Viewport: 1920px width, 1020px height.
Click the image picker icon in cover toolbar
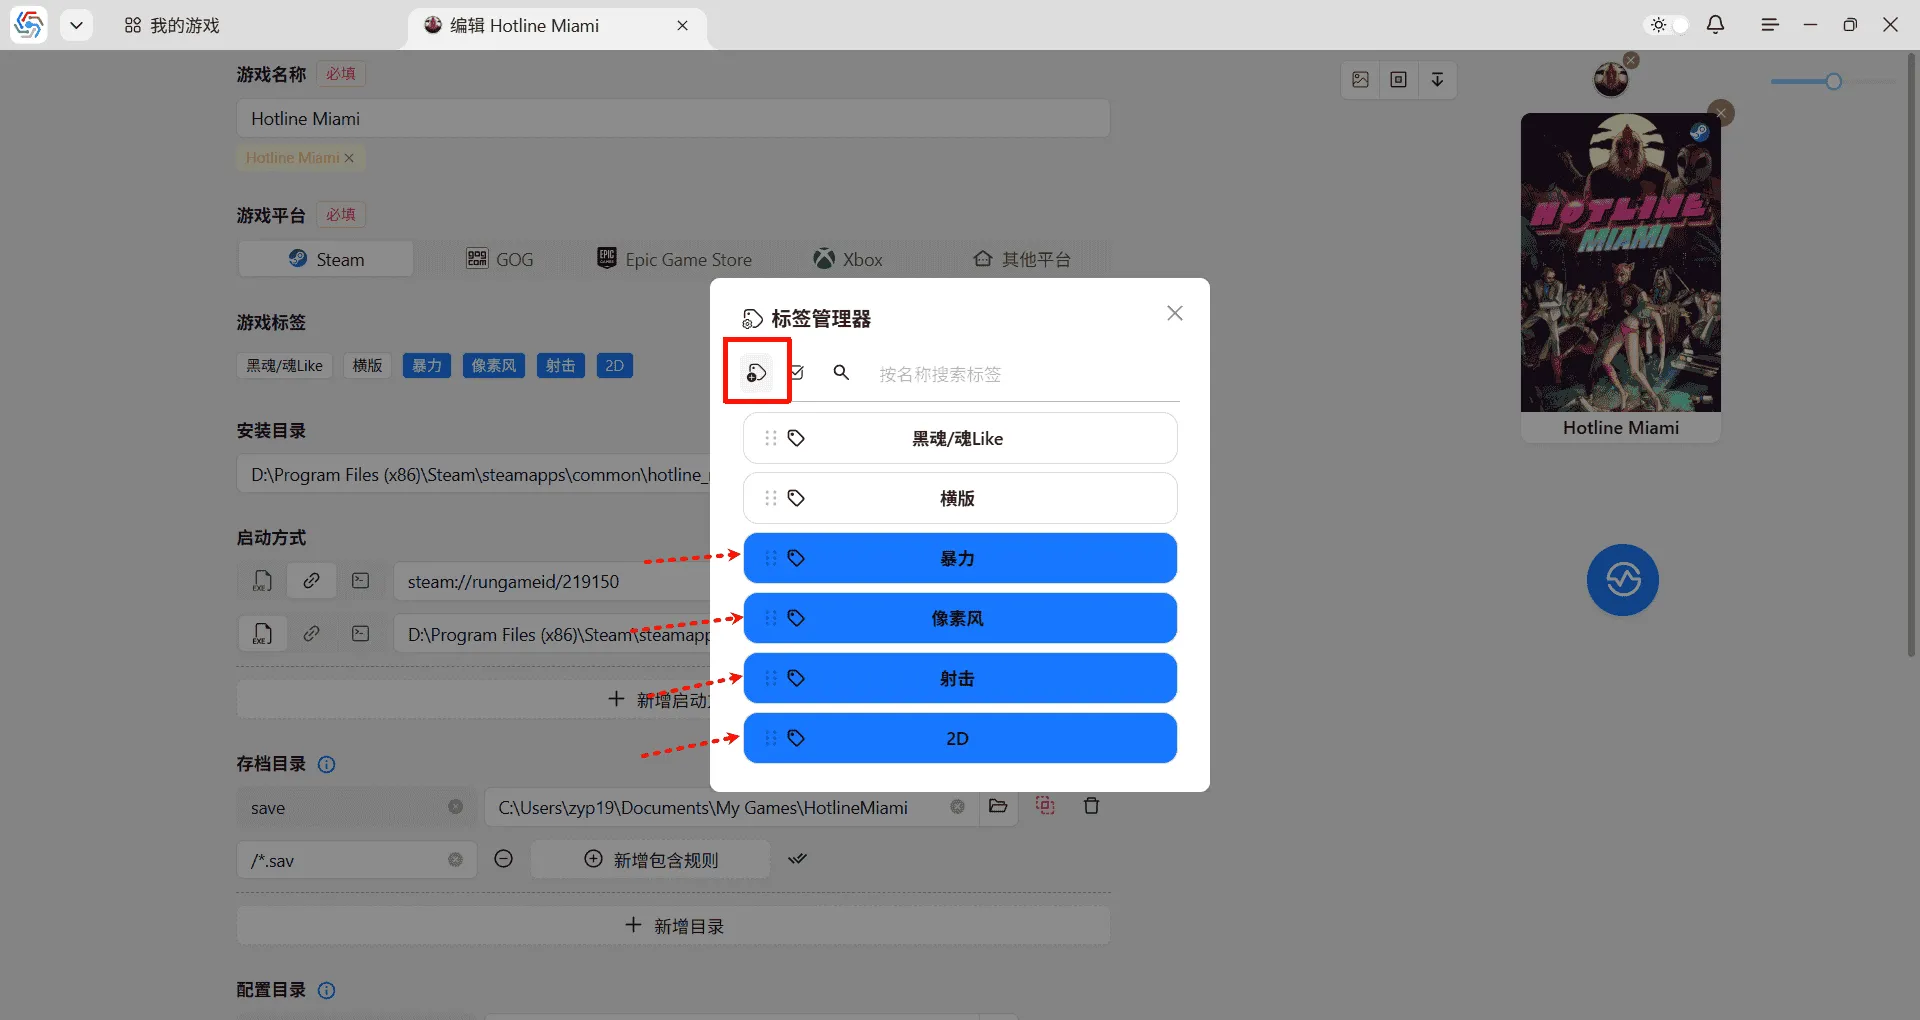coord(1360,80)
